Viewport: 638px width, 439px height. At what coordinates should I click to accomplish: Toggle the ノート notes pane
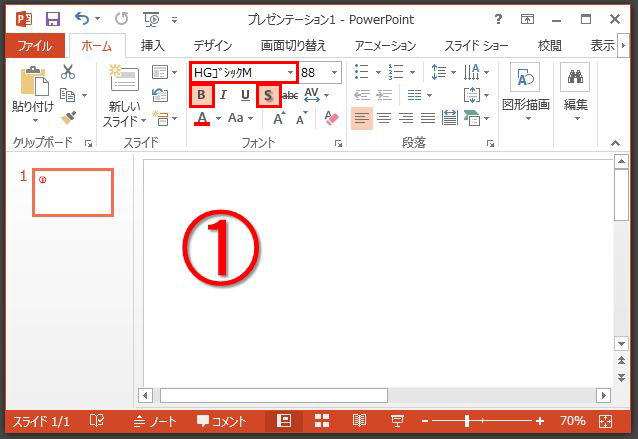click(x=155, y=421)
